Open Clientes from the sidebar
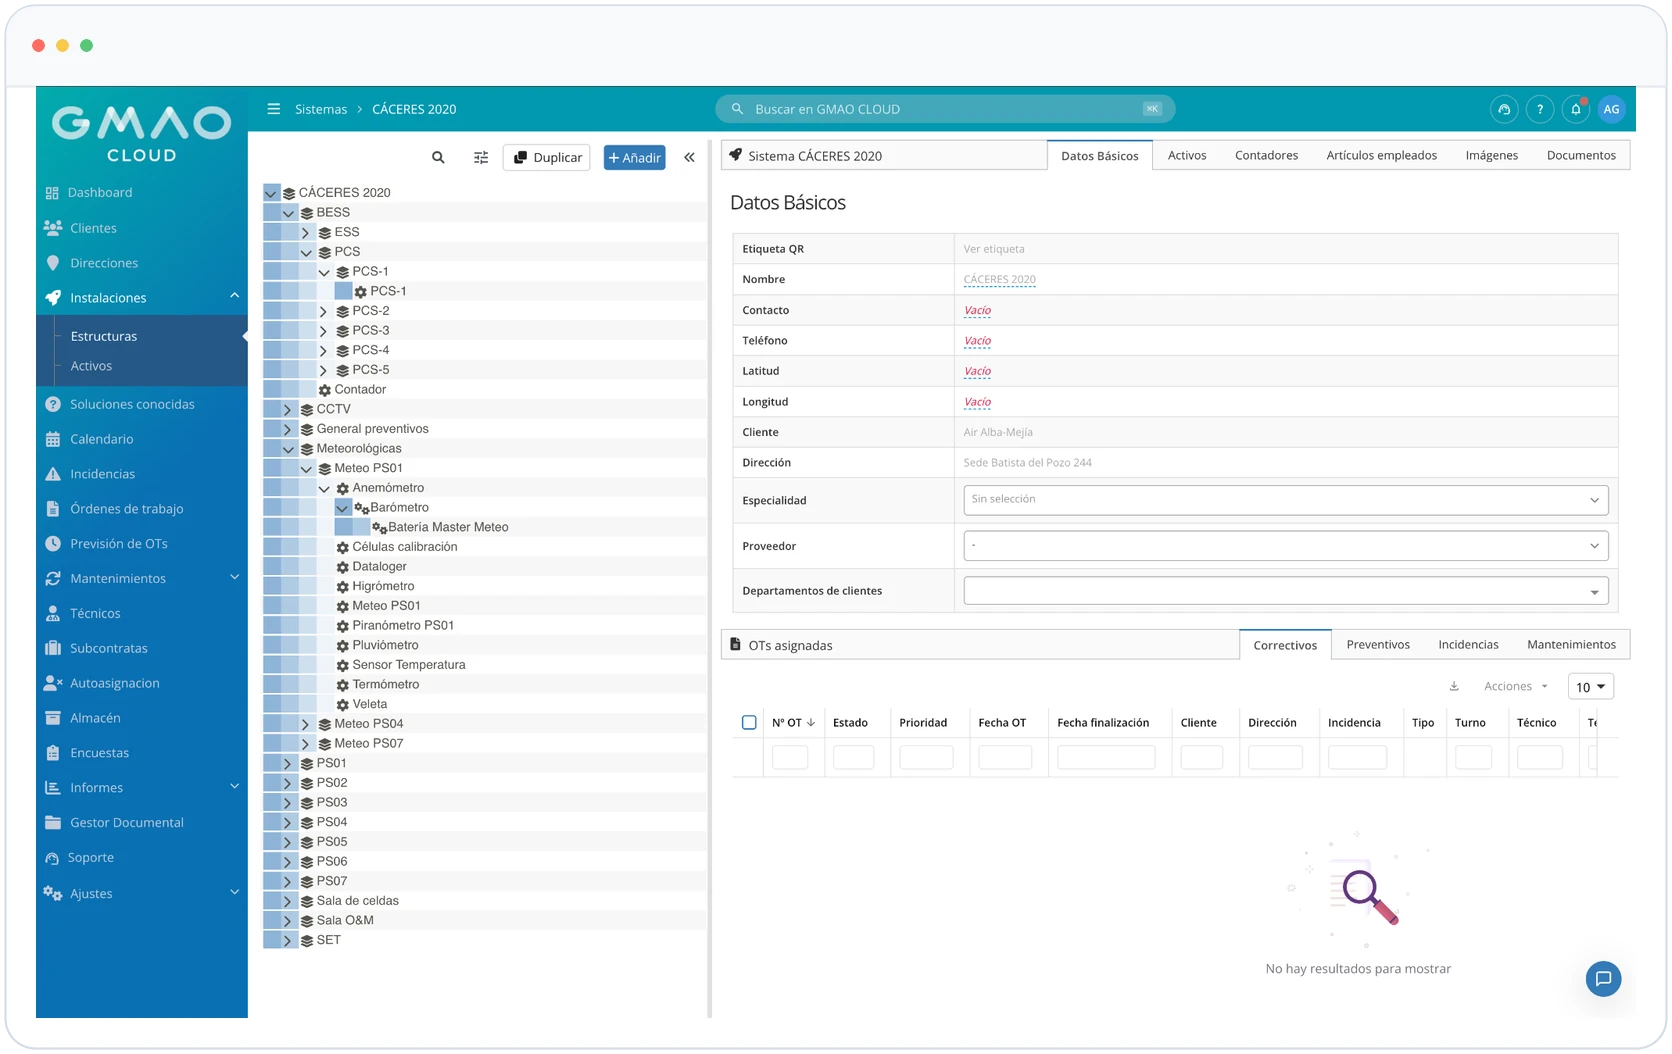The width and height of the screenshot is (1672, 1054). (x=93, y=228)
